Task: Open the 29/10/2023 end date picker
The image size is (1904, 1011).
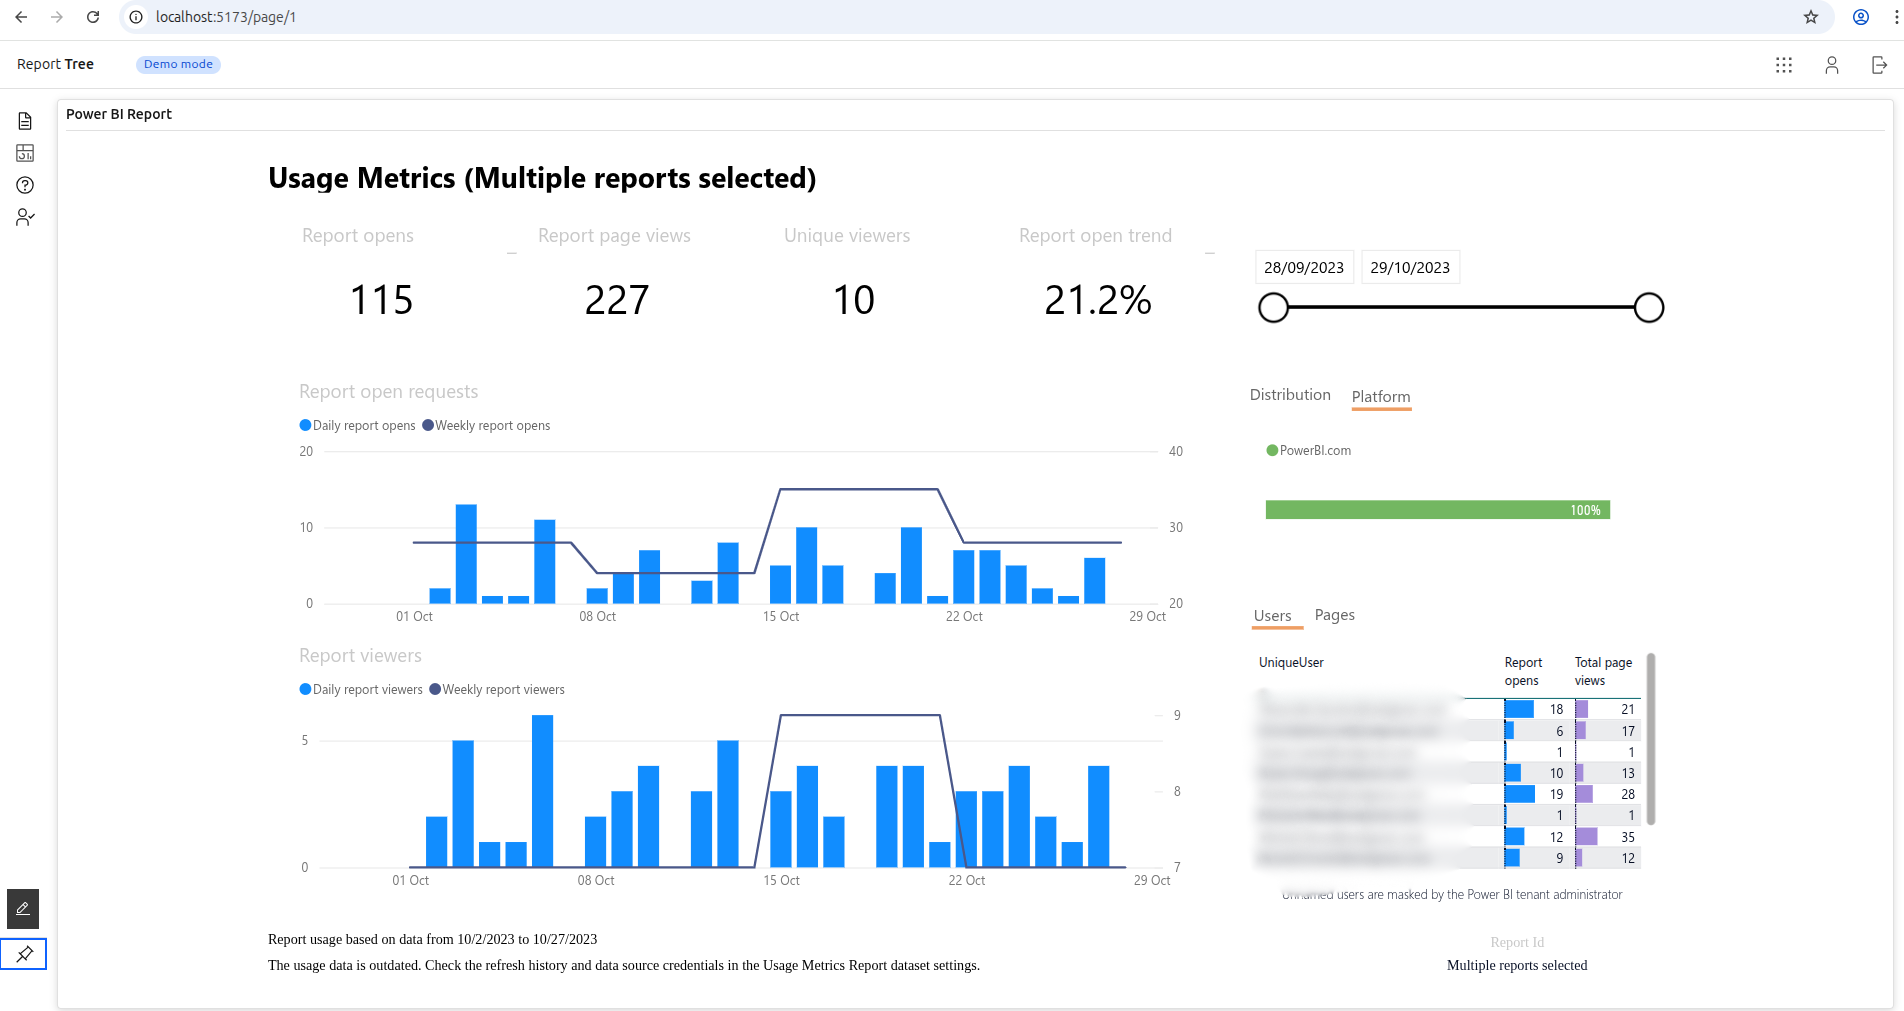Action: 1410,267
